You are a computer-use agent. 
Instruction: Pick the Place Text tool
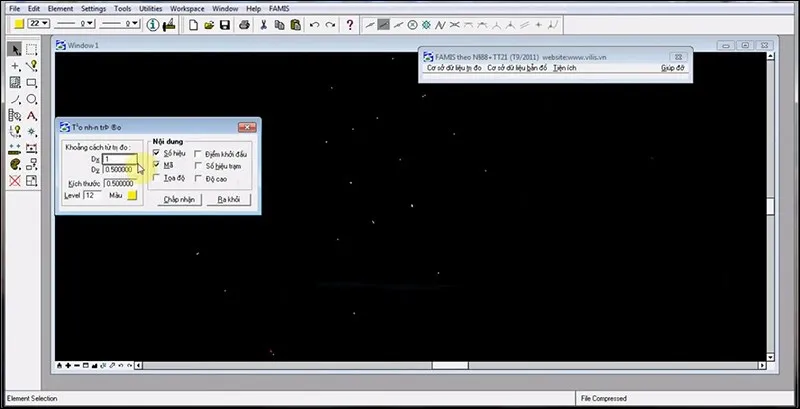coord(32,116)
